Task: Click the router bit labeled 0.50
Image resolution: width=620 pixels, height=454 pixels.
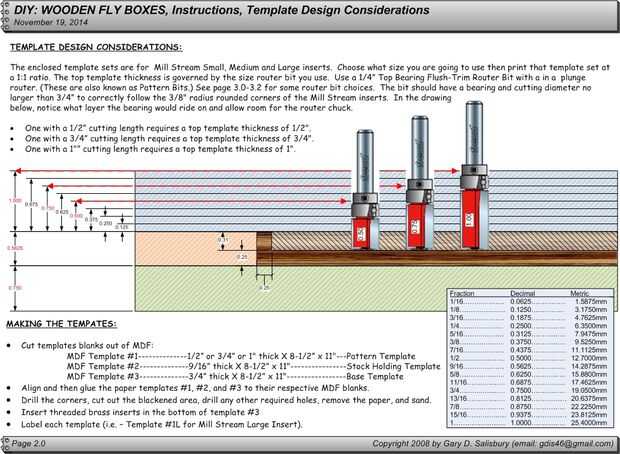Action: click(365, 189)
